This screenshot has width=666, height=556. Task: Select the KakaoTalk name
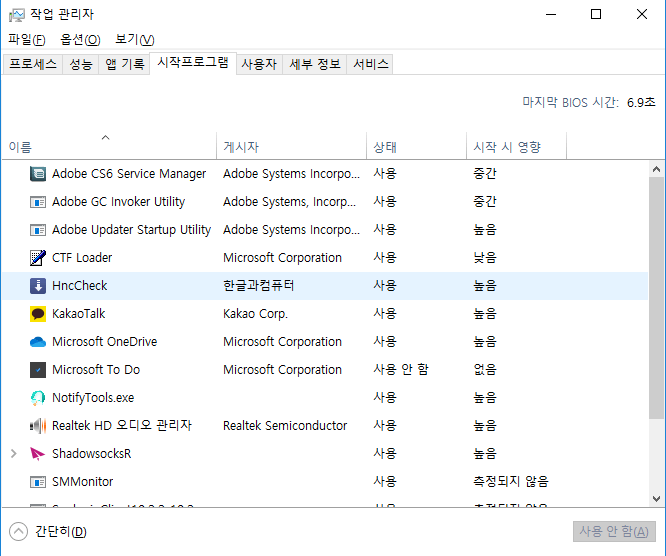pyautogui.click(x=79, y=314)
